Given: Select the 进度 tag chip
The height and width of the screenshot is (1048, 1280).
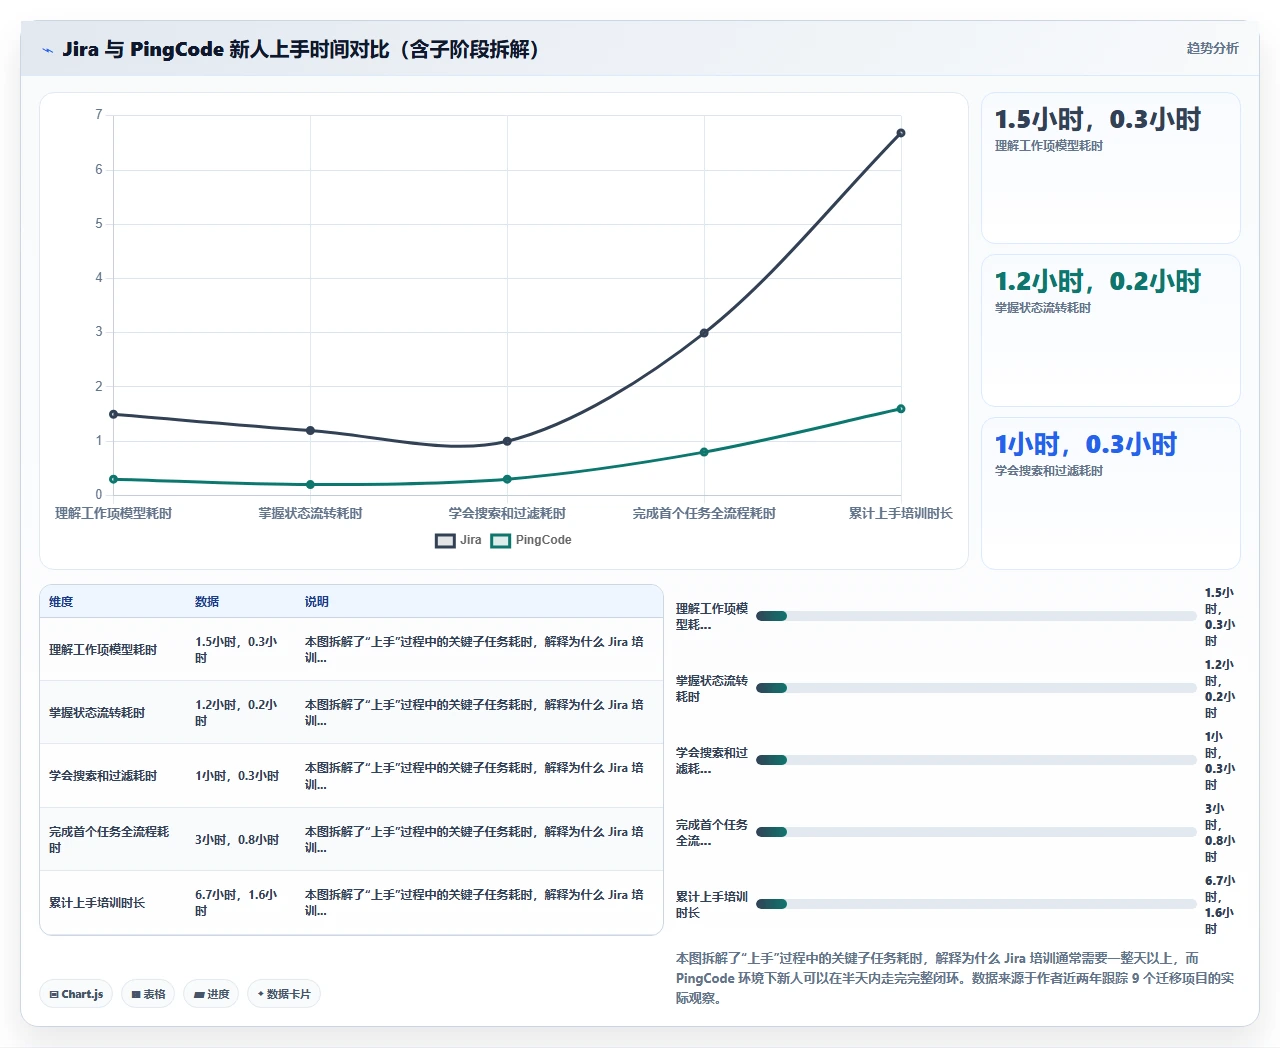Looking at the screenshot, I should (211, 994).
